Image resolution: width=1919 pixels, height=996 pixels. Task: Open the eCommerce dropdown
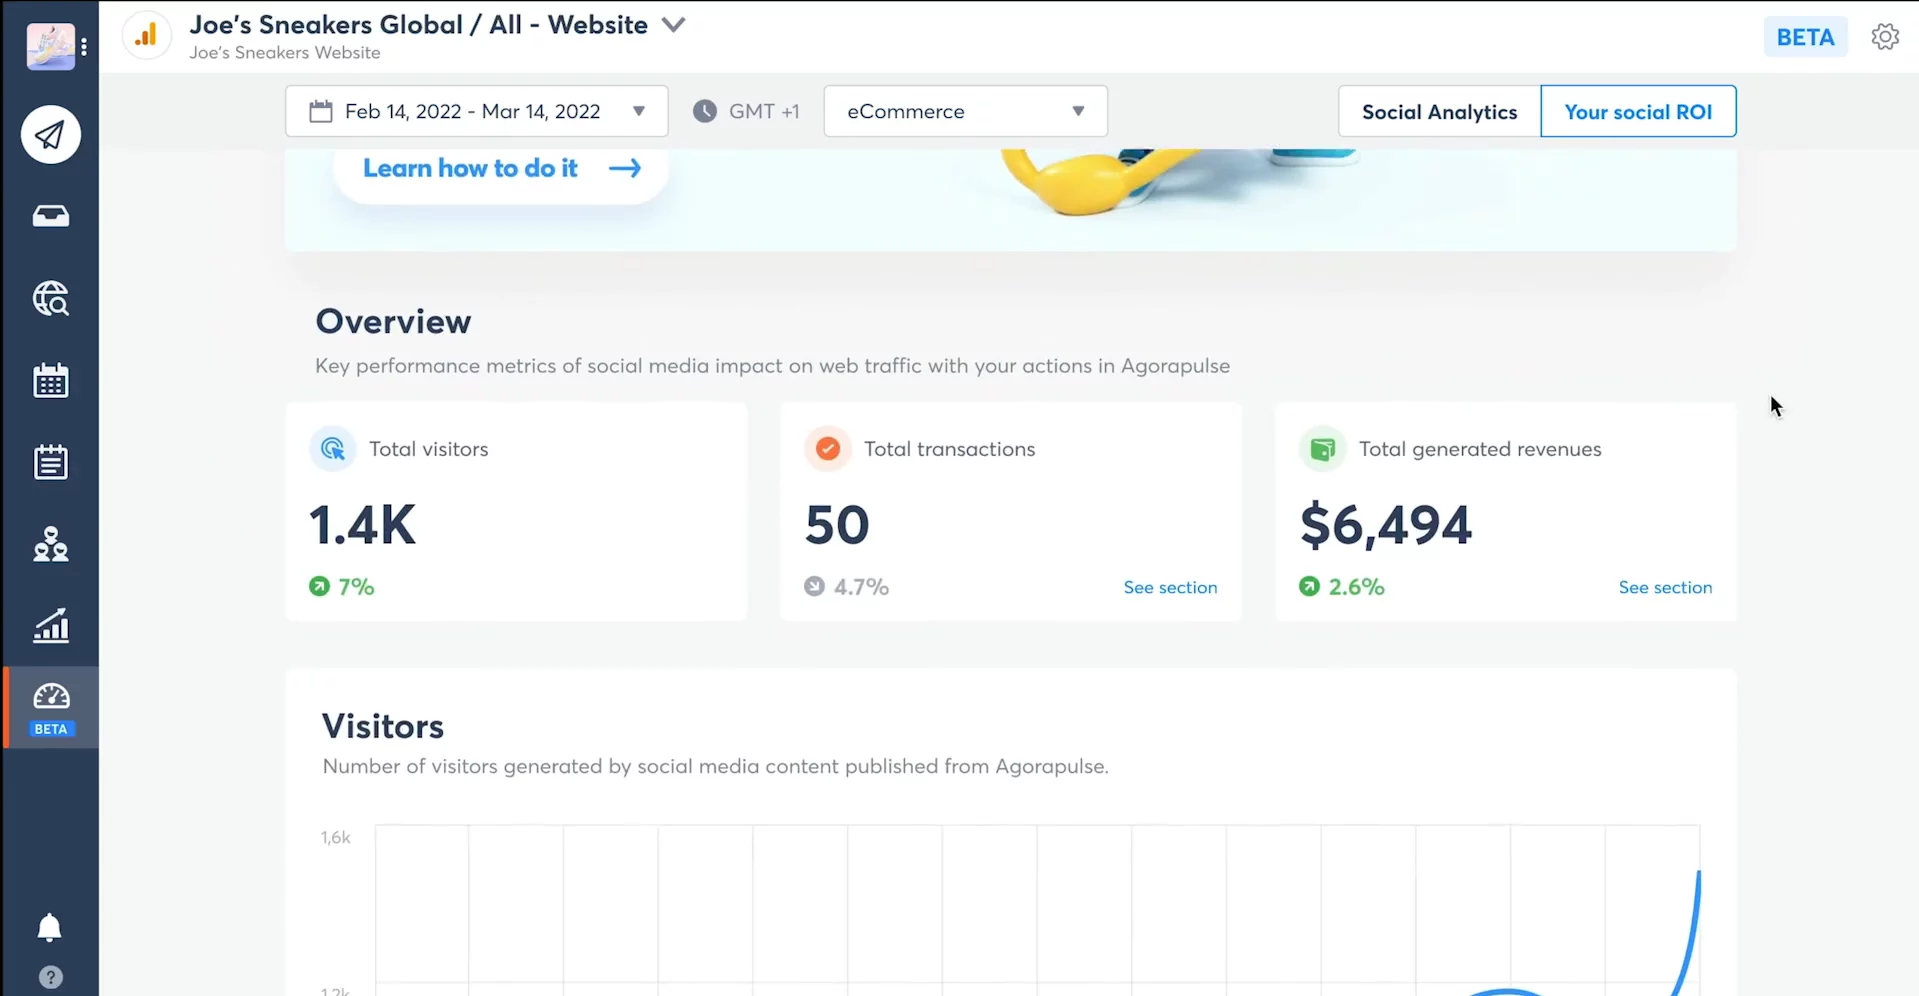[965, 111]
